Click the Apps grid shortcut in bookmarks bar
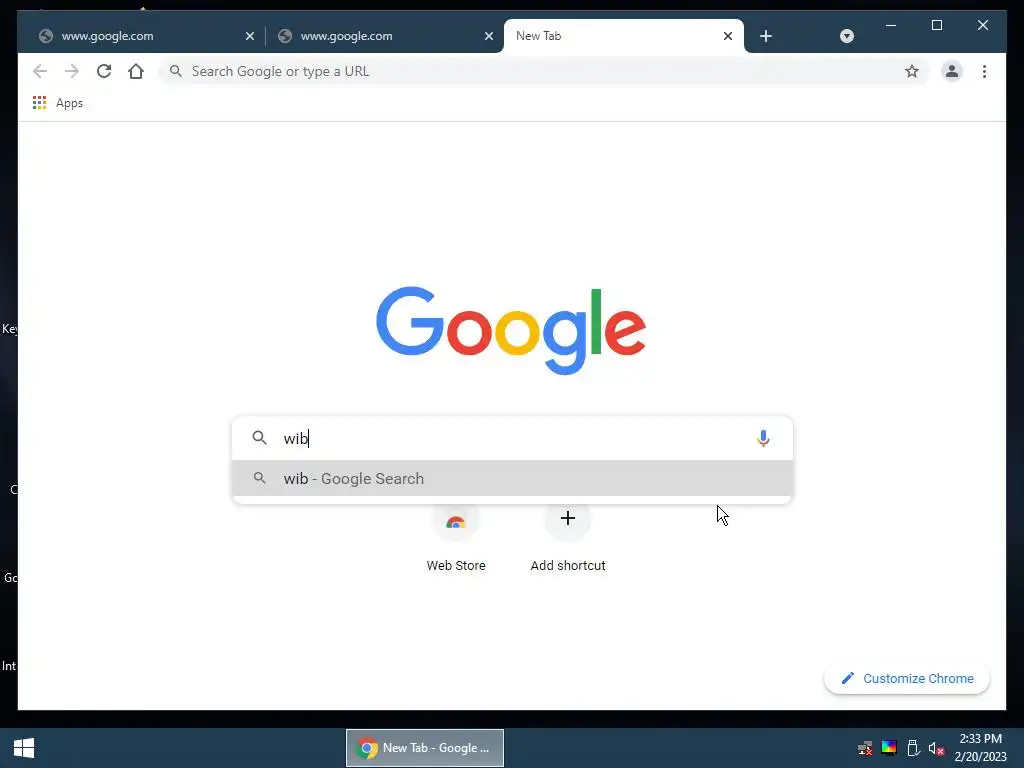 pyautogui.click(x=57, y=103)
